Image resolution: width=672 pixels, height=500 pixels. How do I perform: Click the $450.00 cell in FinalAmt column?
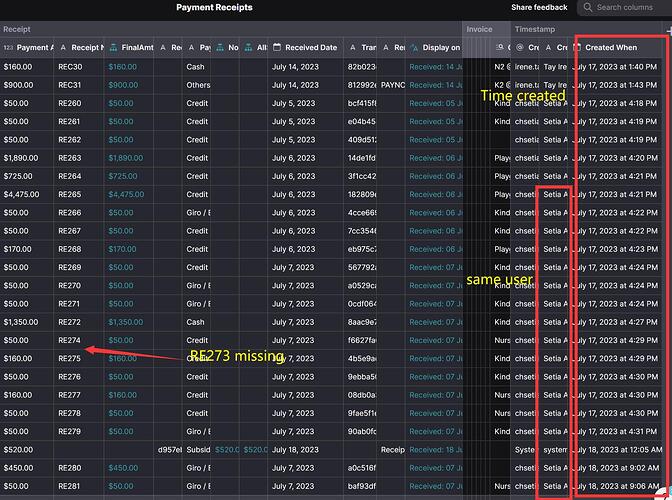click(129, 468)
